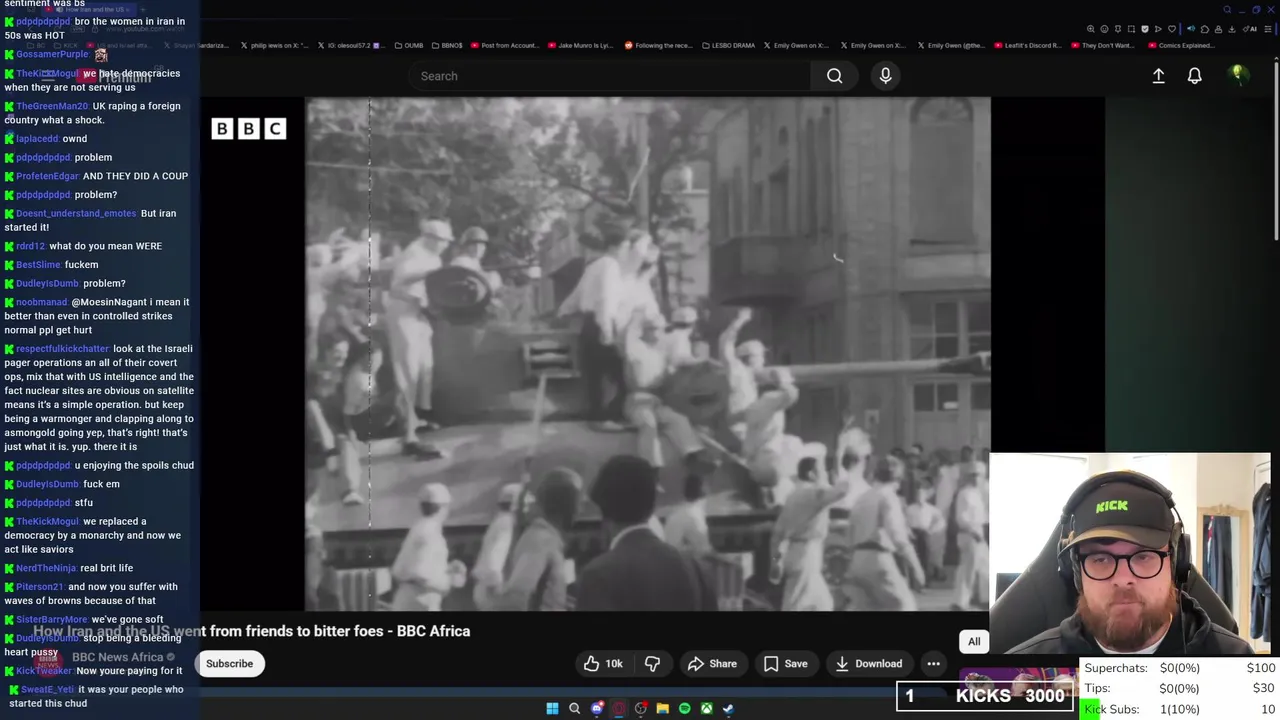
Task: Open the 'philip lewis on X' bookmark
Action: (x=273, y=45)
